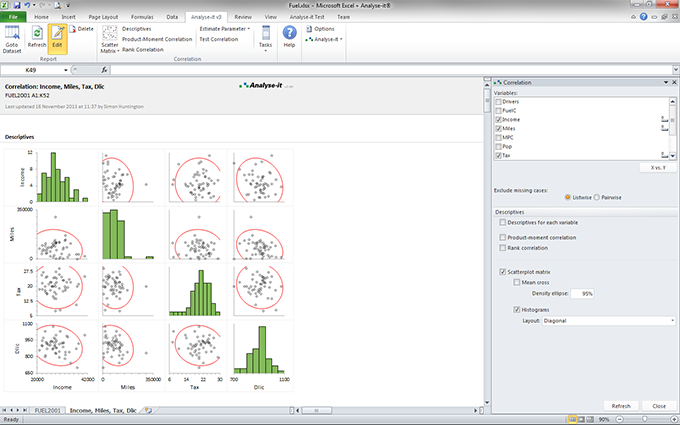
Task: Click the Goto Dataset icon
Action: (x=12, y=33)
